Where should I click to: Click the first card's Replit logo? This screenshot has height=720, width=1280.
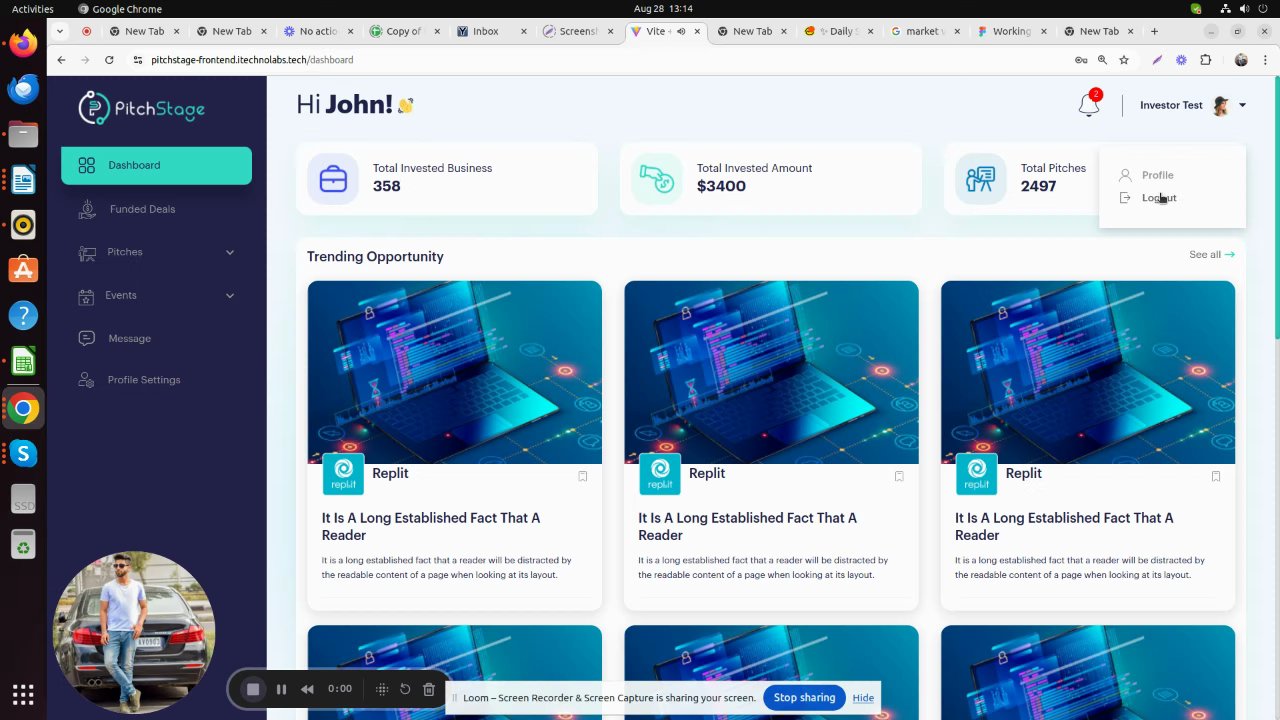coord(343,474)
